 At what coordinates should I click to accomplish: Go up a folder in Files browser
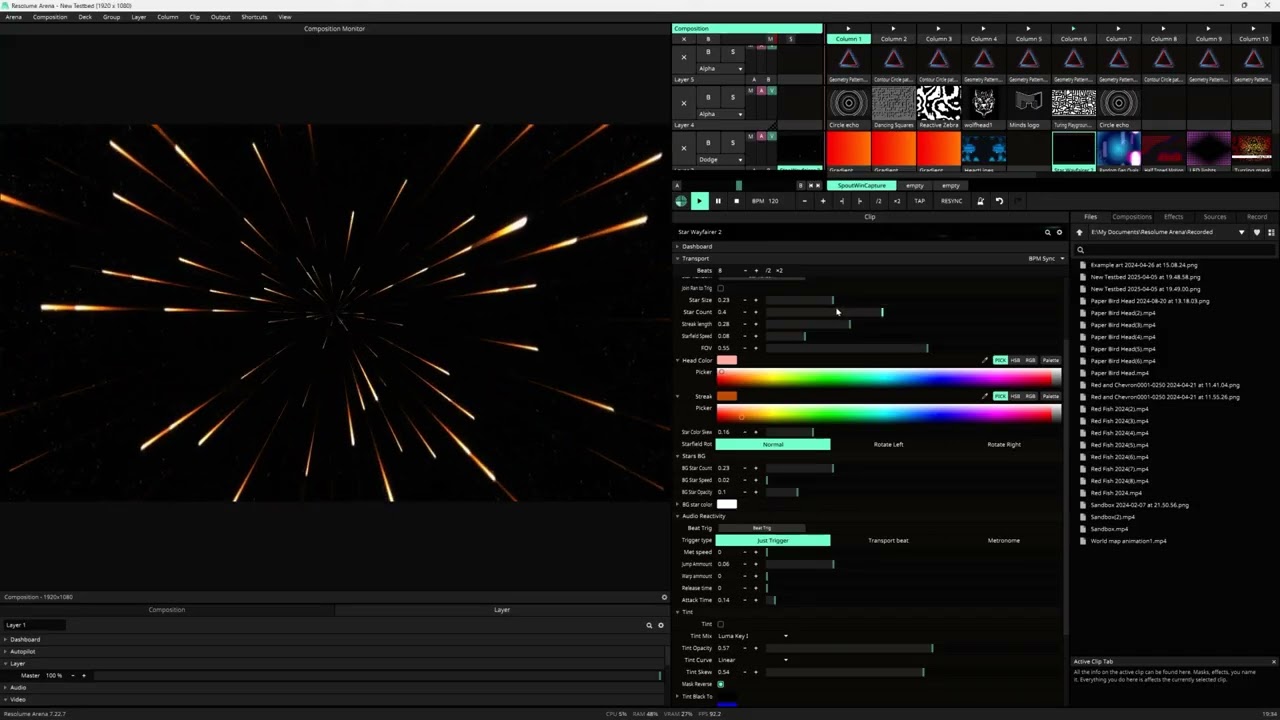[x=1080, y=232]
